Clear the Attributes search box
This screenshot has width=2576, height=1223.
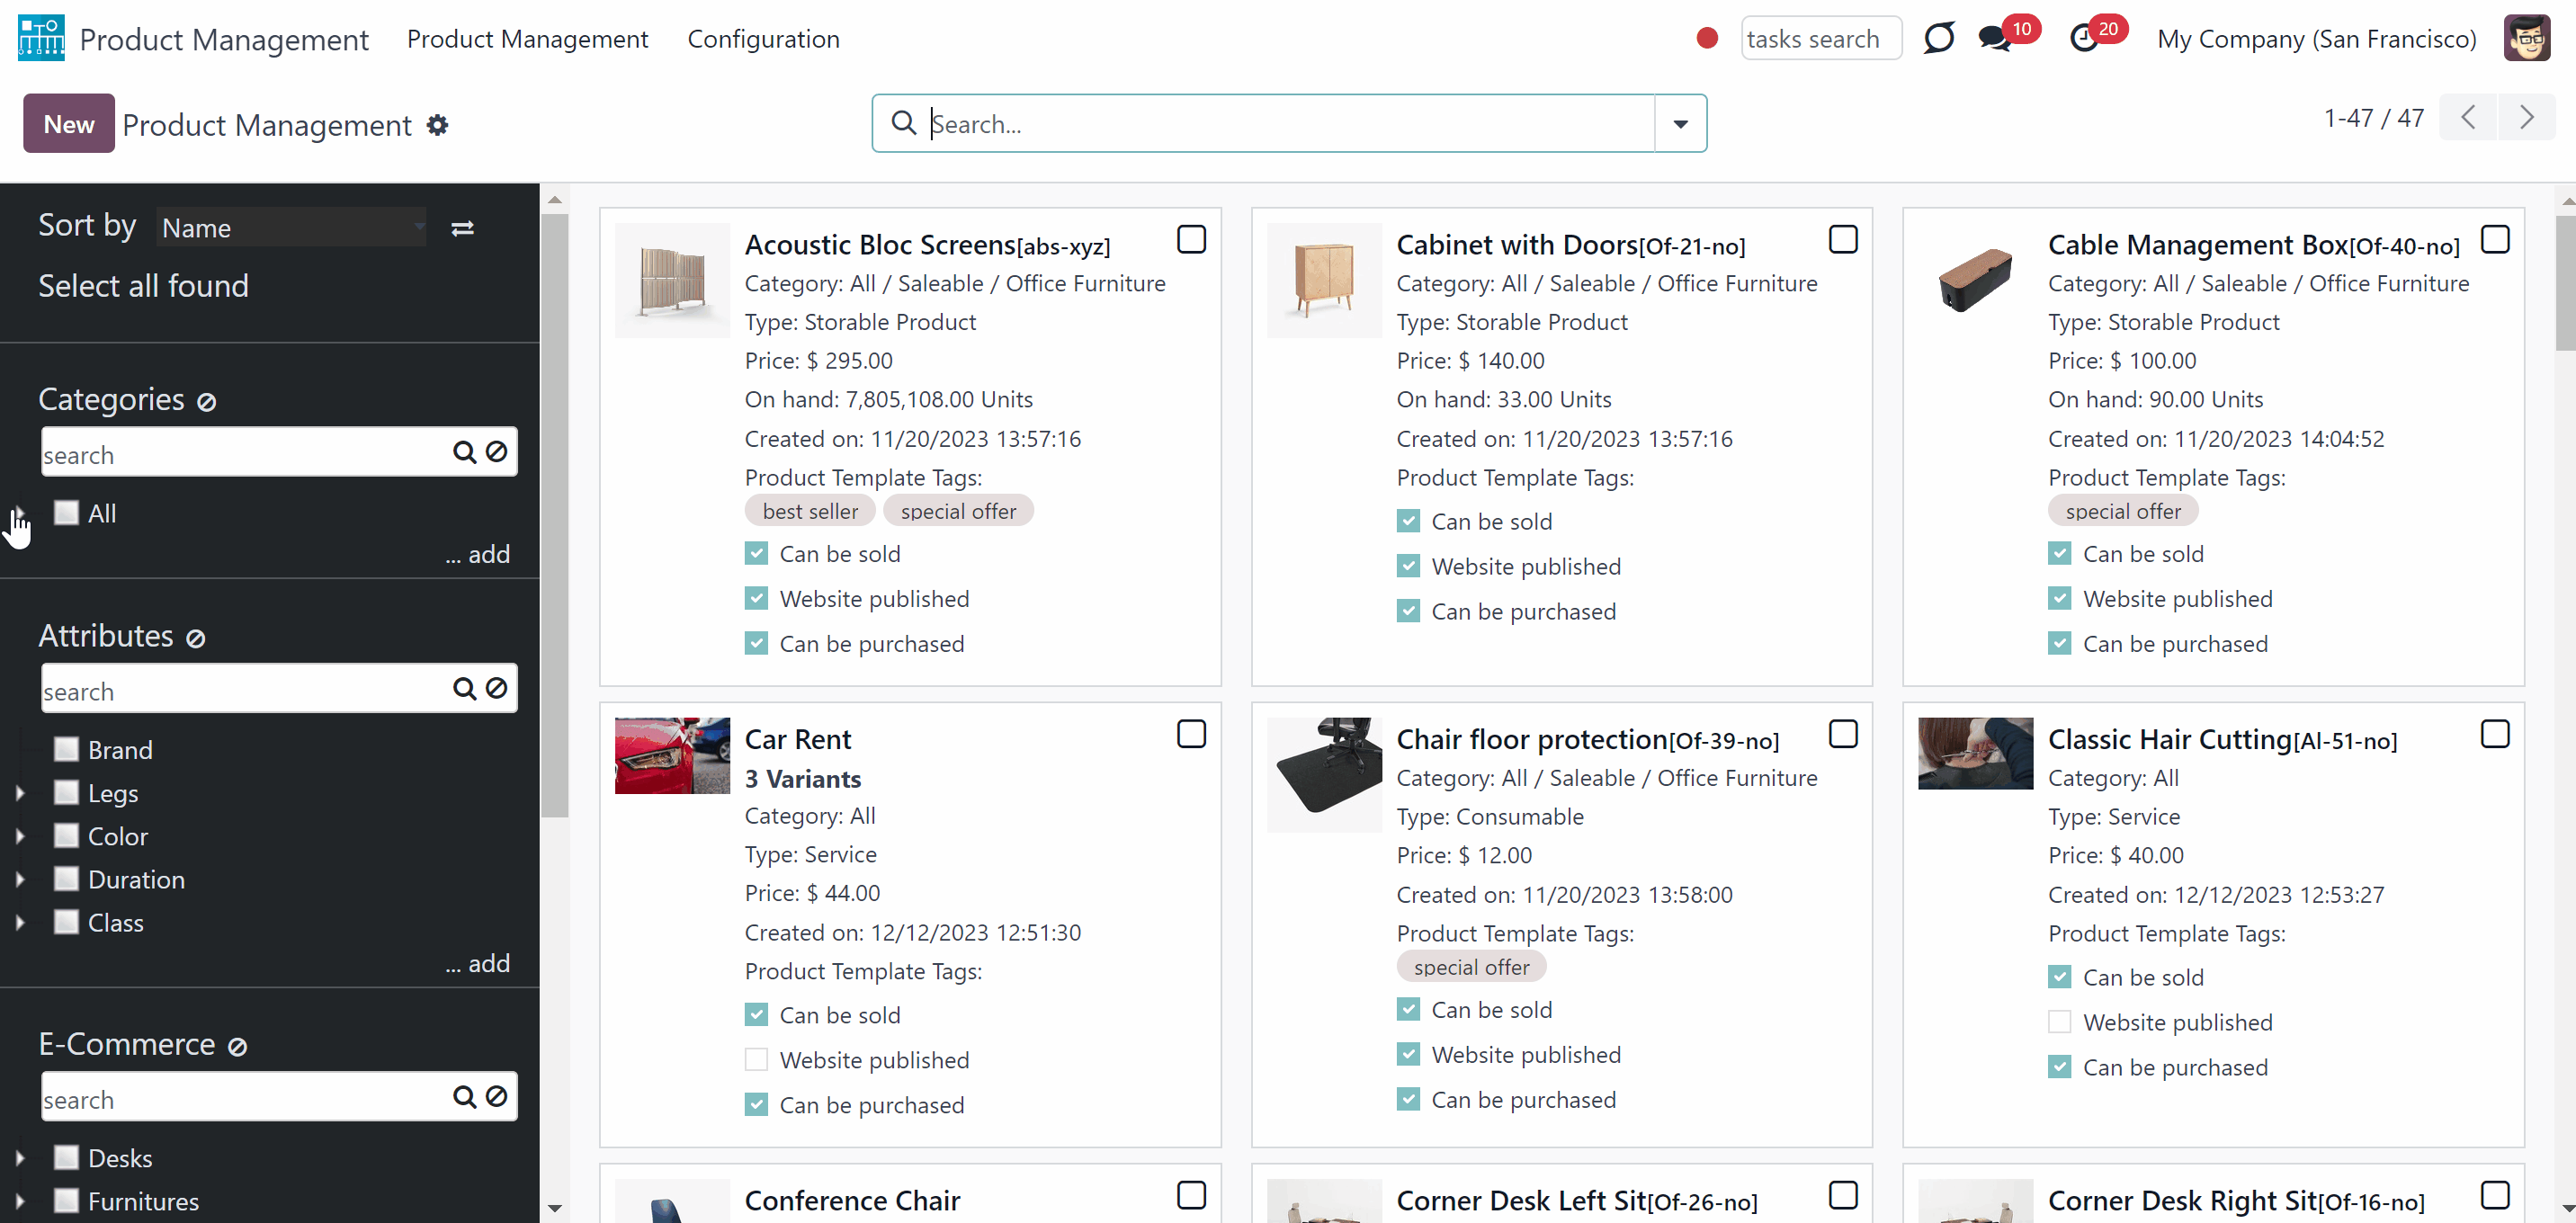click(x=496, y=688)
